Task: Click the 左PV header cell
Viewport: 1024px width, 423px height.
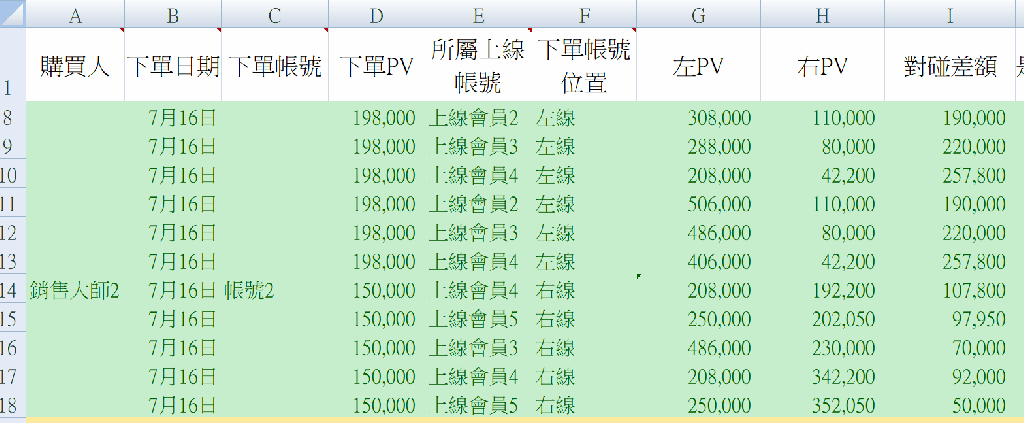Action: click(699, 64)
